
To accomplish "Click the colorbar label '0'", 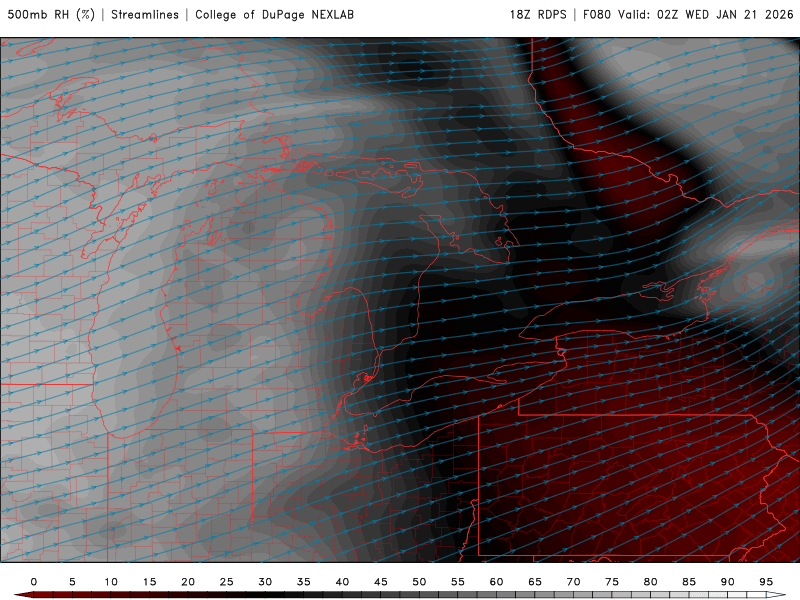I will (34, 582).
